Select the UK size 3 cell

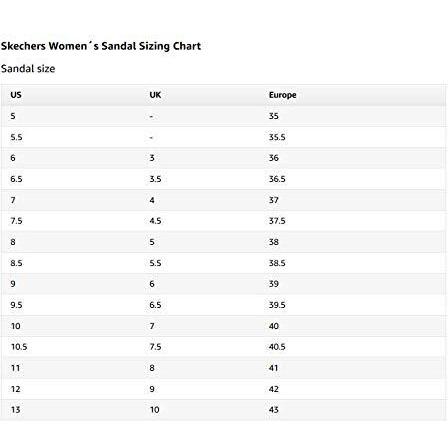pyautogui.click(x=152, y=158)
